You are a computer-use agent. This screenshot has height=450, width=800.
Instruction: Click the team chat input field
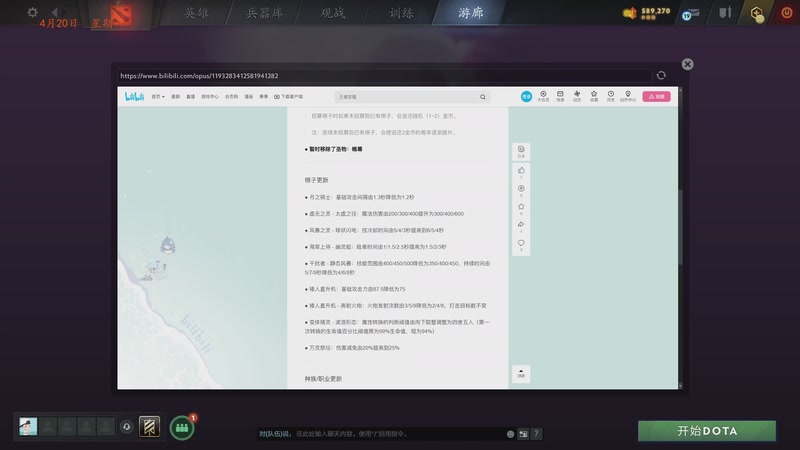(380, 434)
